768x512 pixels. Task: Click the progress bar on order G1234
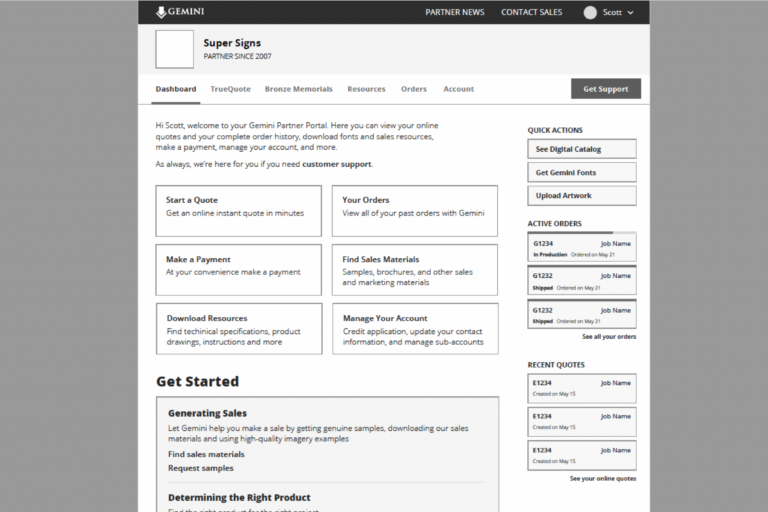point(582,233)
